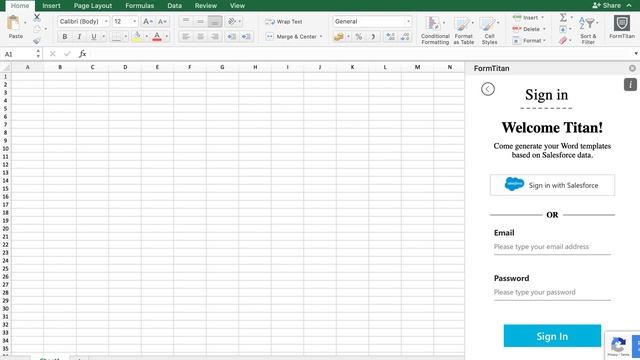The image size is (640, 360).
Task: Click the FormTitan info icon
Action: coord(630,84)
